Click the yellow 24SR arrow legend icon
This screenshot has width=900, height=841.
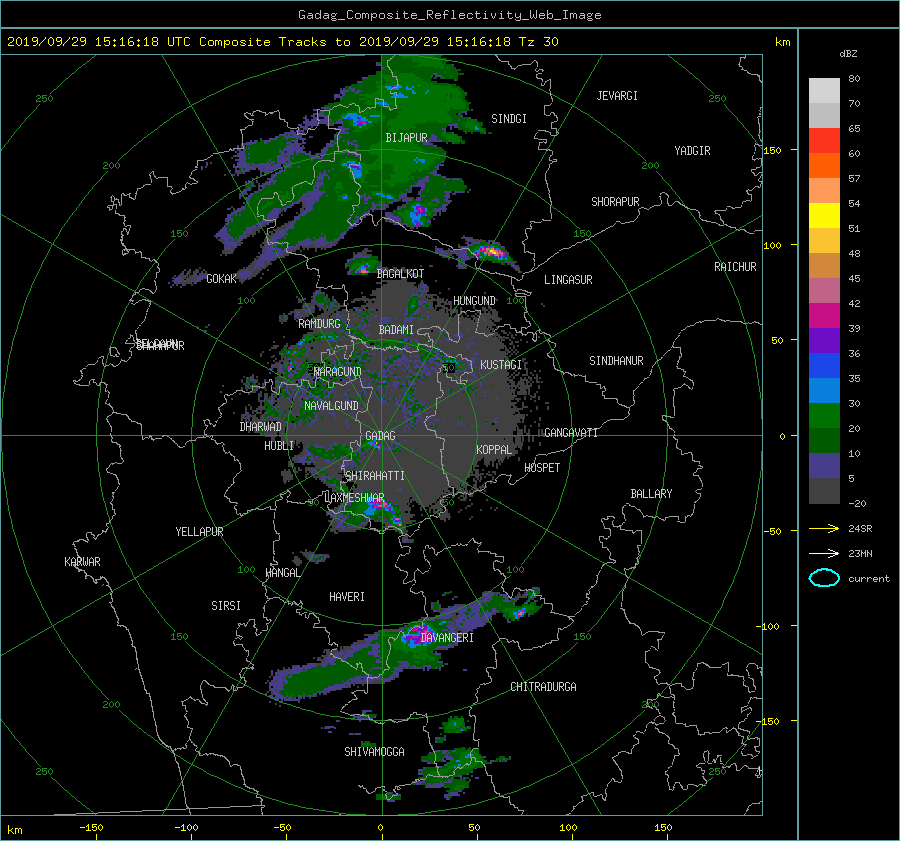[x=824, y=528]
